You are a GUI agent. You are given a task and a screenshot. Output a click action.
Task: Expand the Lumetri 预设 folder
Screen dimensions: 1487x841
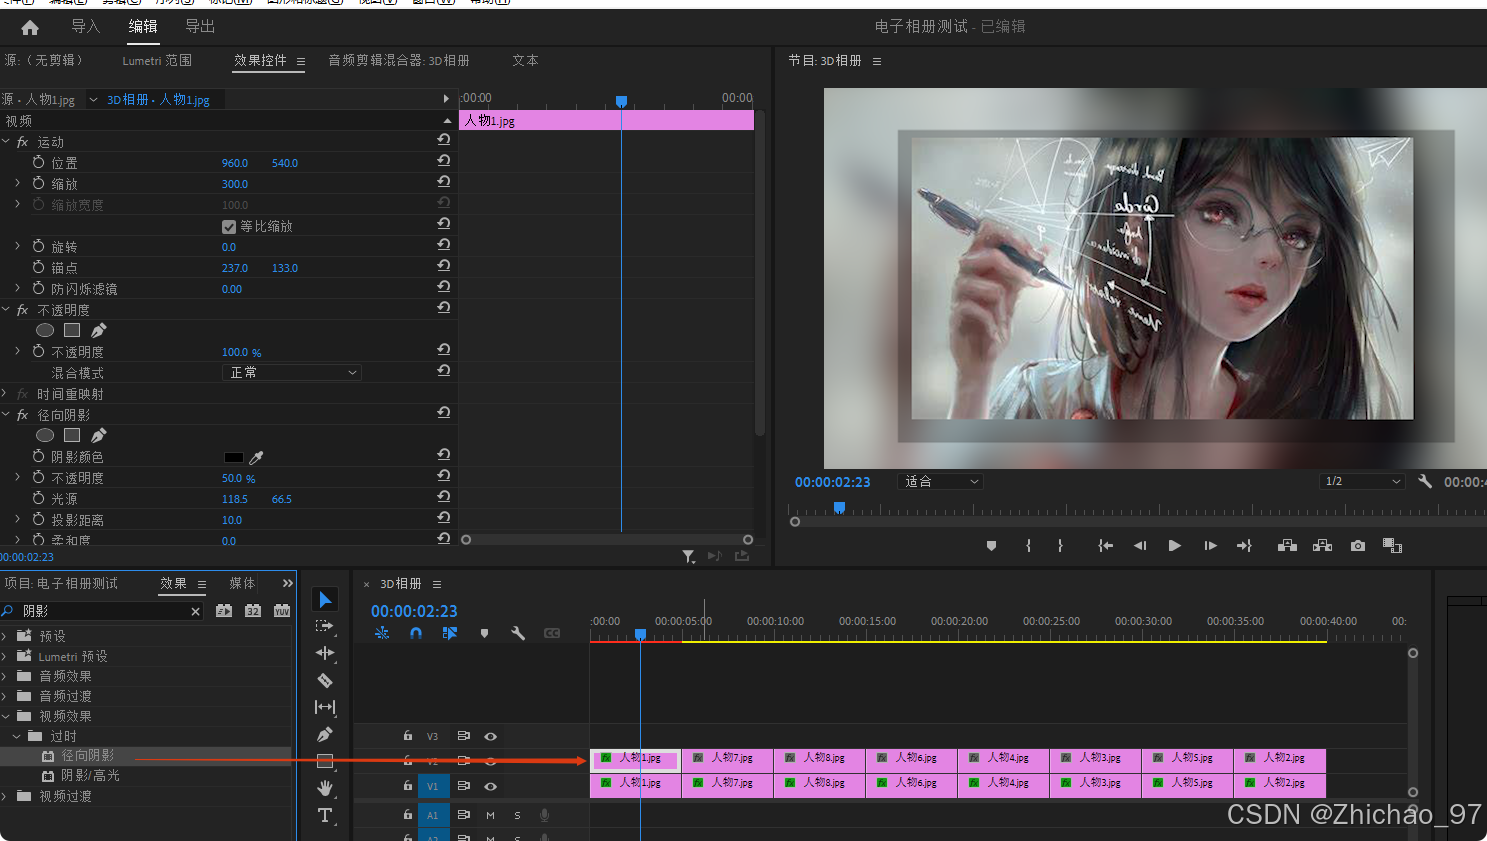pyautogui.click(x=4, y=656)
